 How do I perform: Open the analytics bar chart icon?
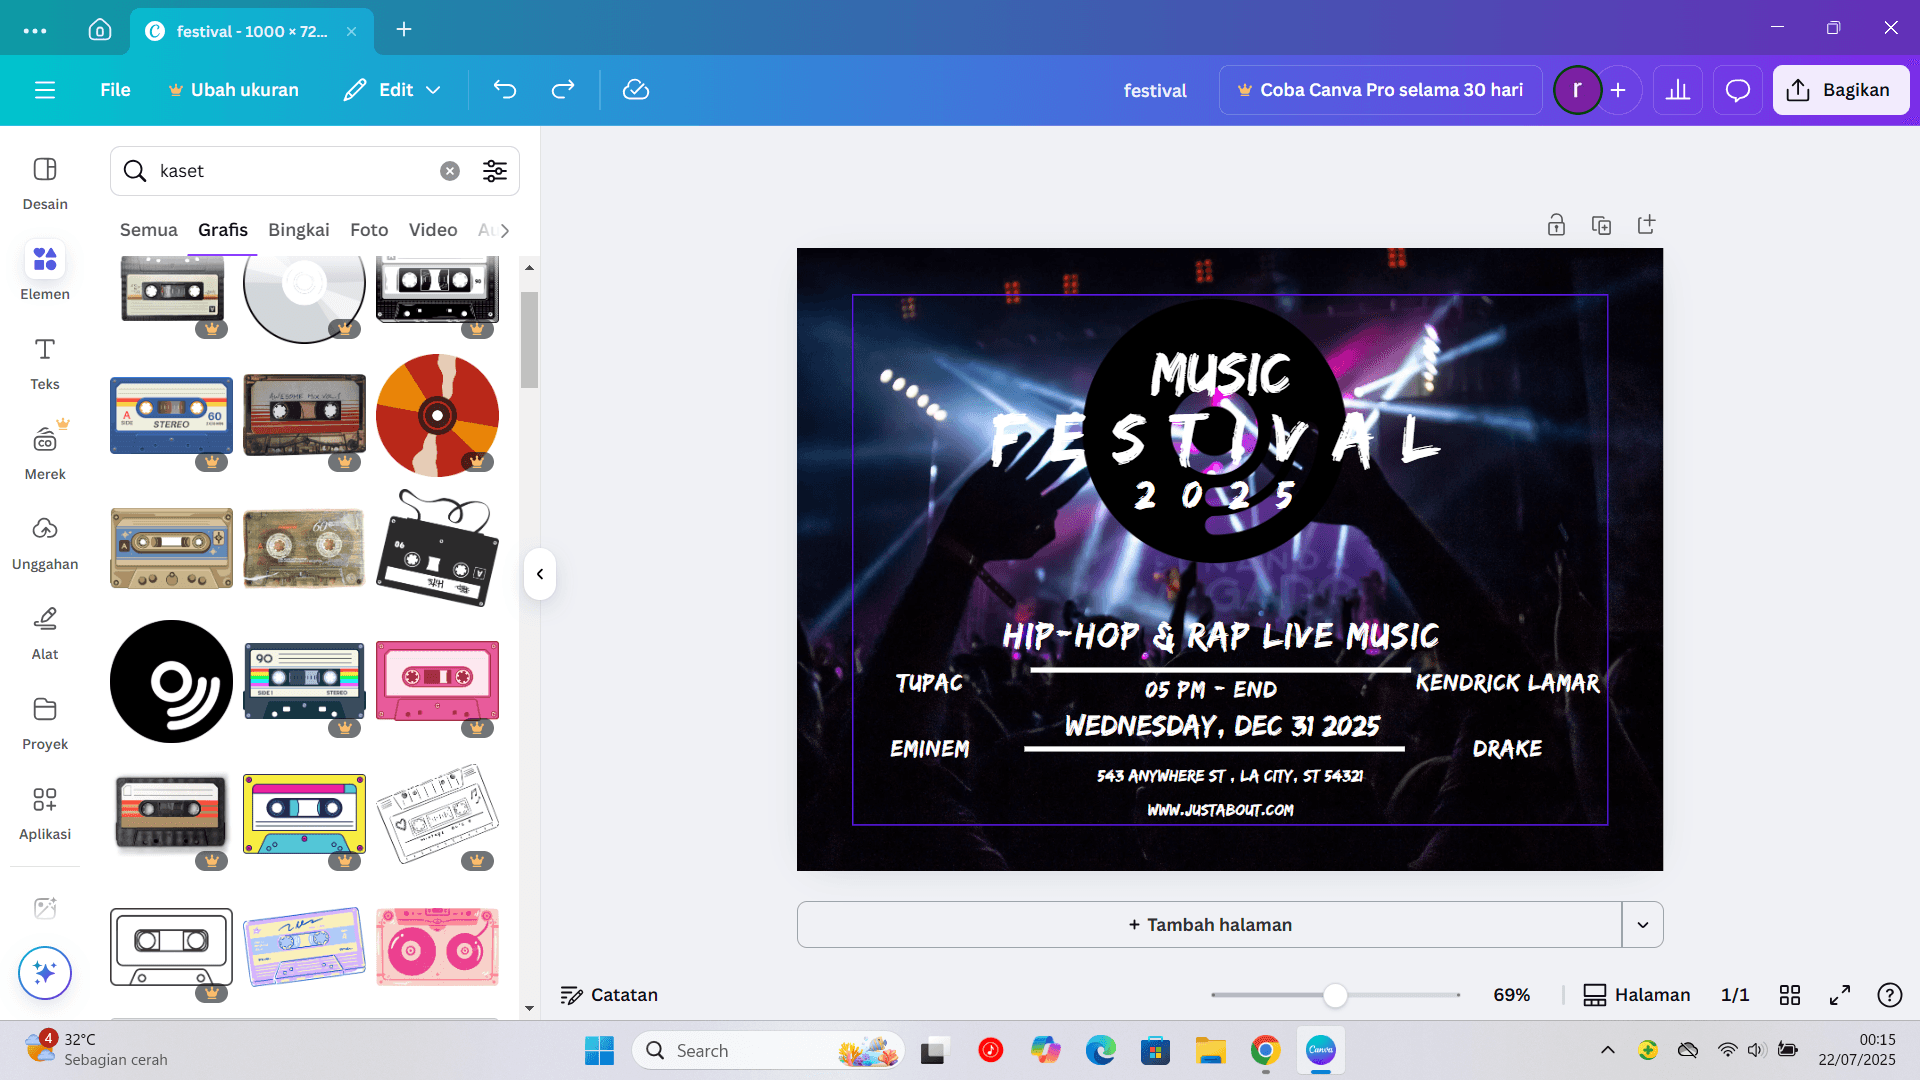(1678, 90)
